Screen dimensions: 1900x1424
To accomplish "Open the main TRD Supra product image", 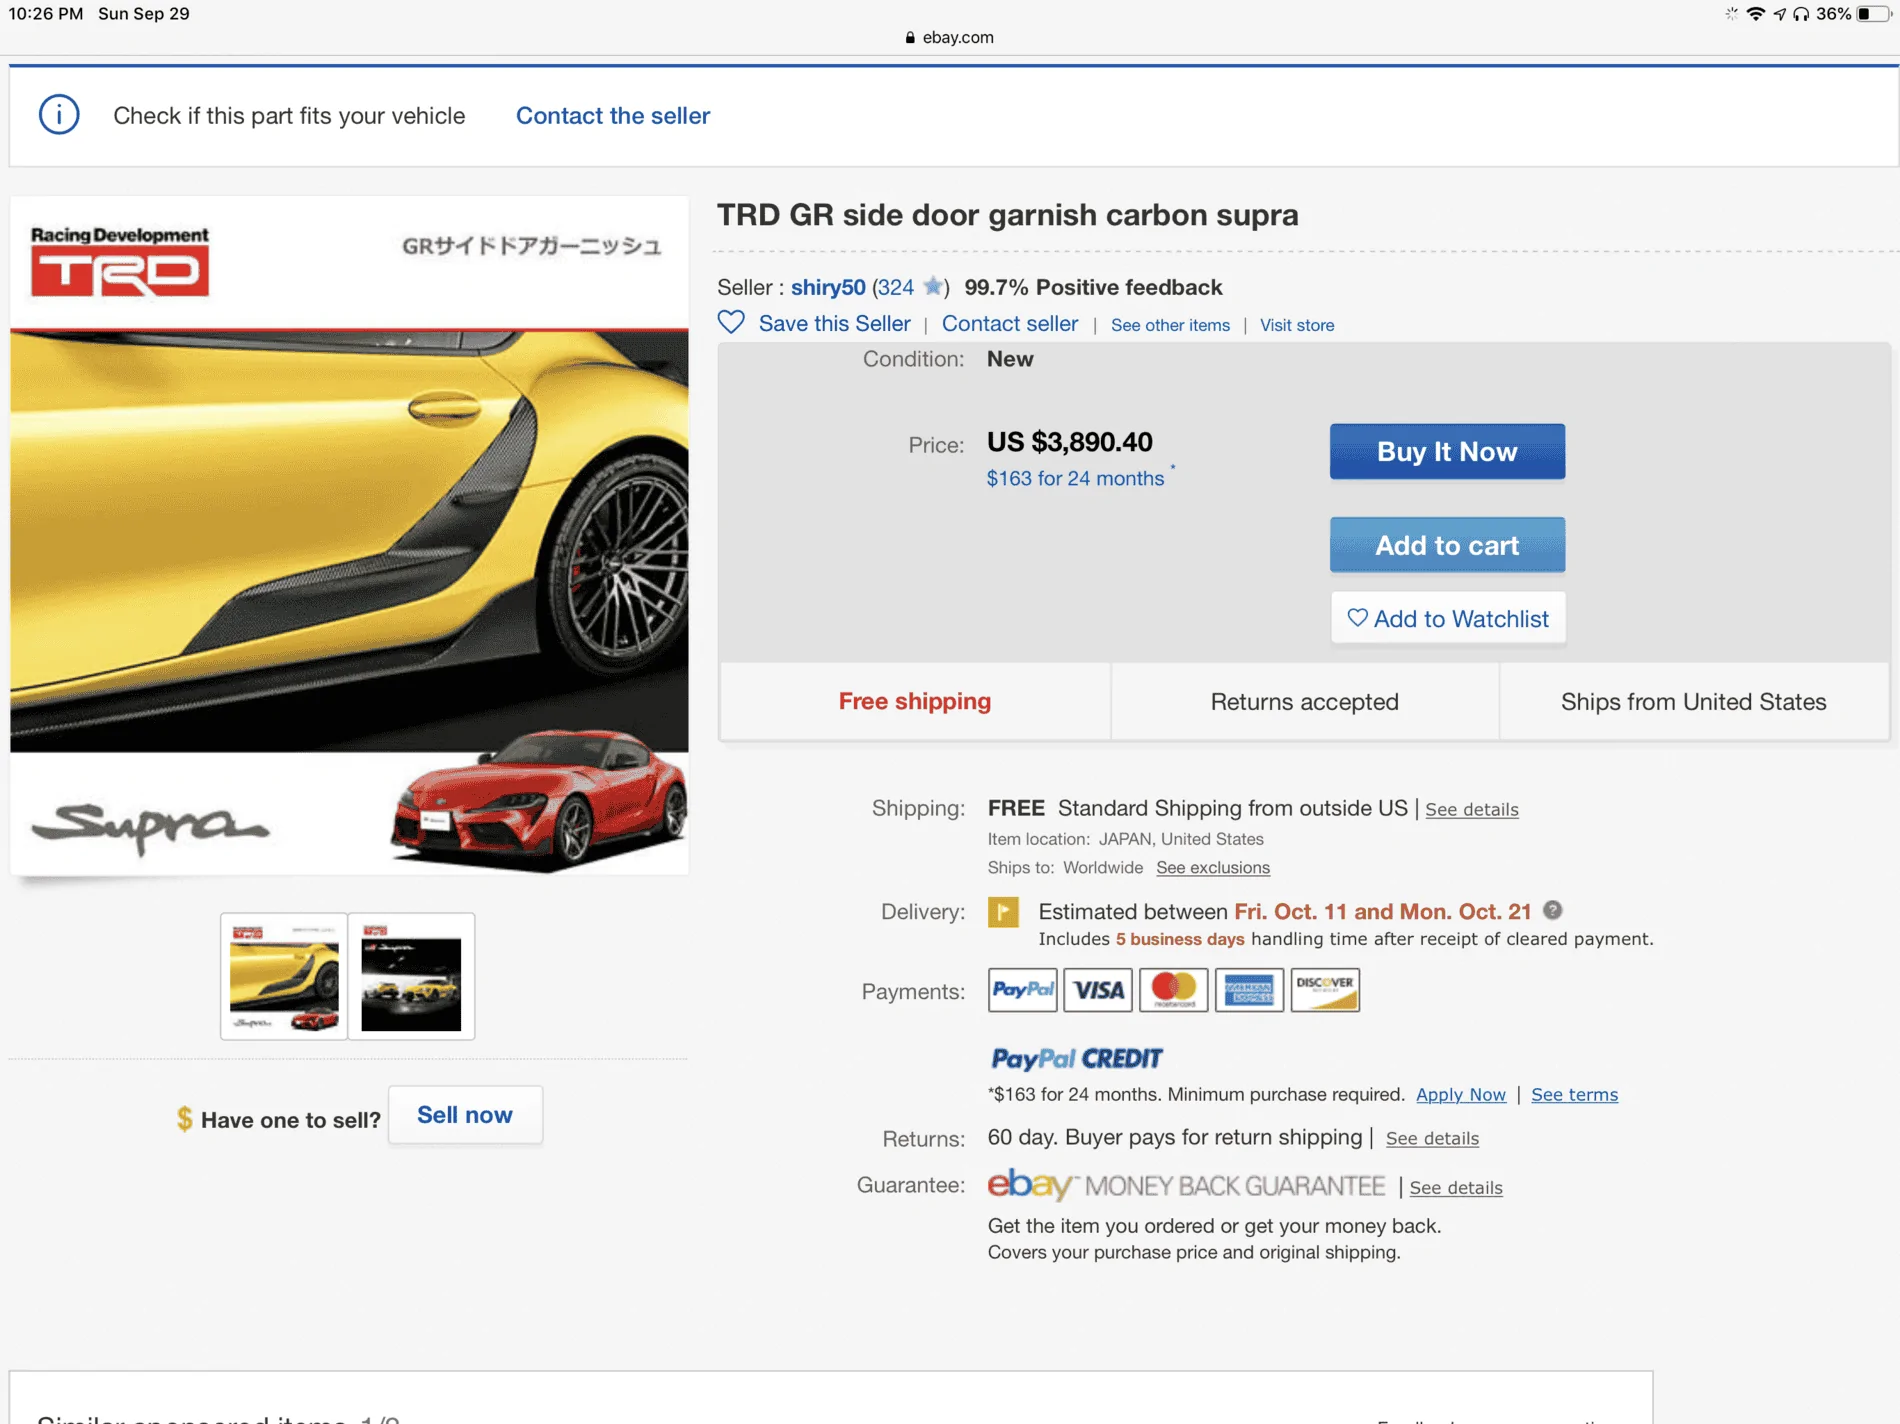I will (349, 536).
